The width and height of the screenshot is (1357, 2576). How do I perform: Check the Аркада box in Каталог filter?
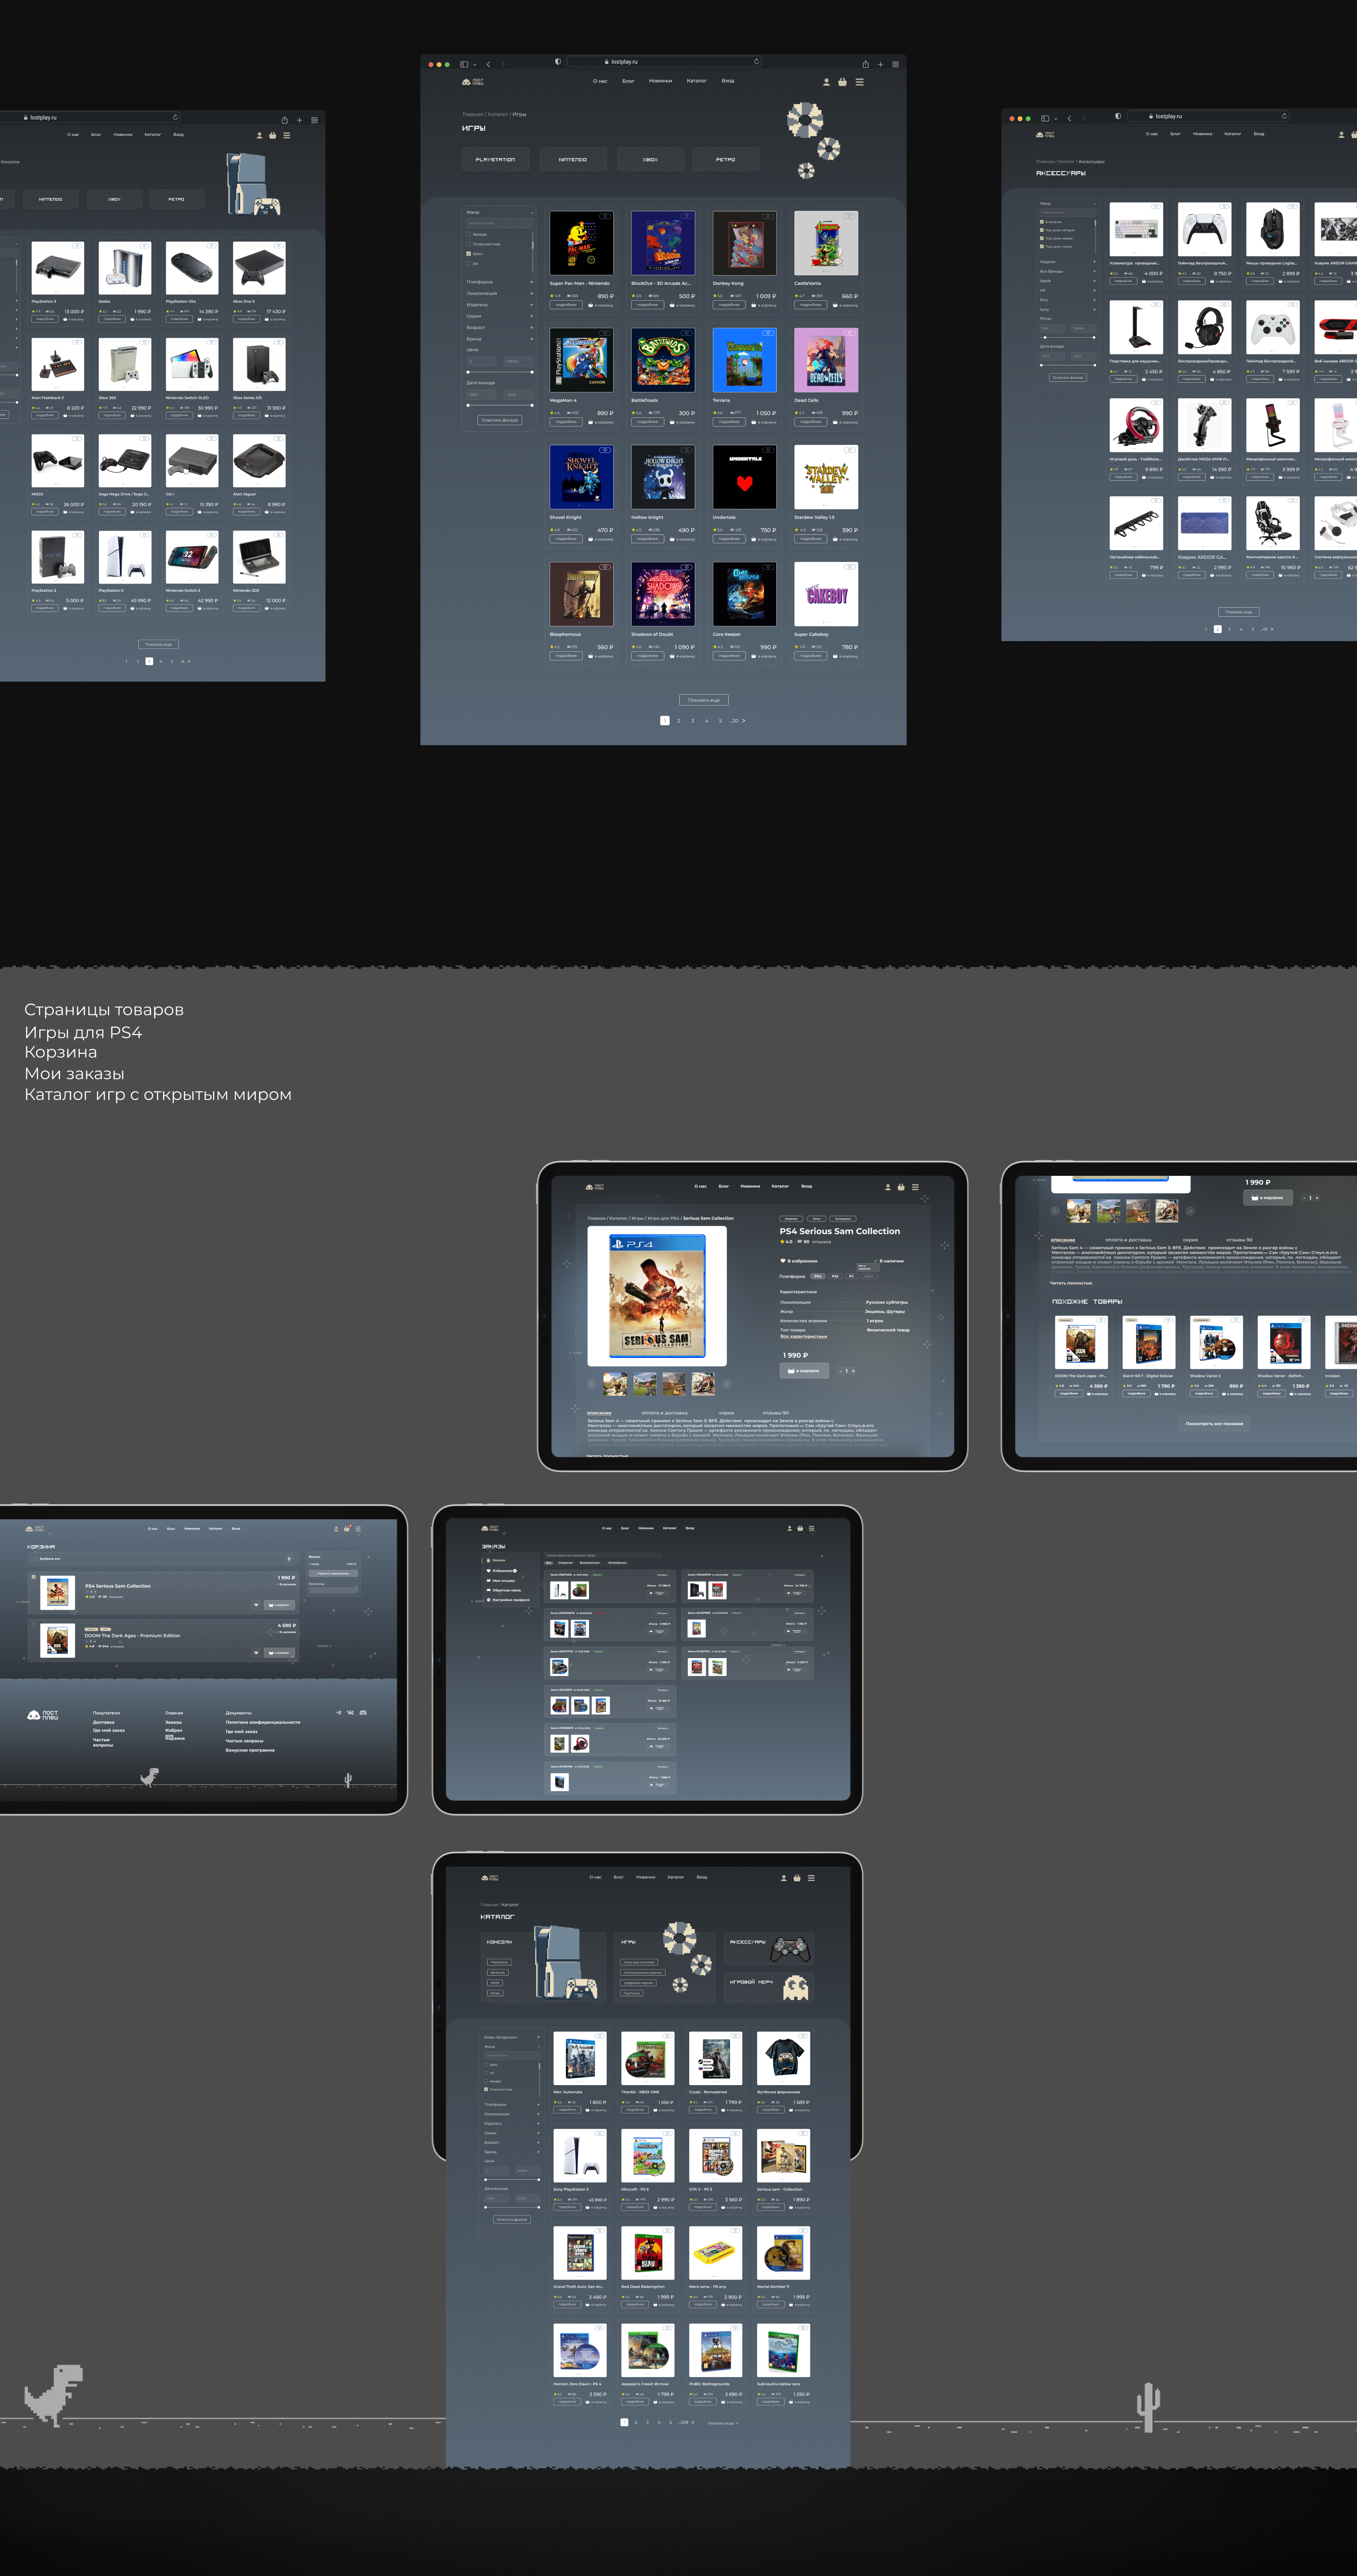(x=487, y=2081)
